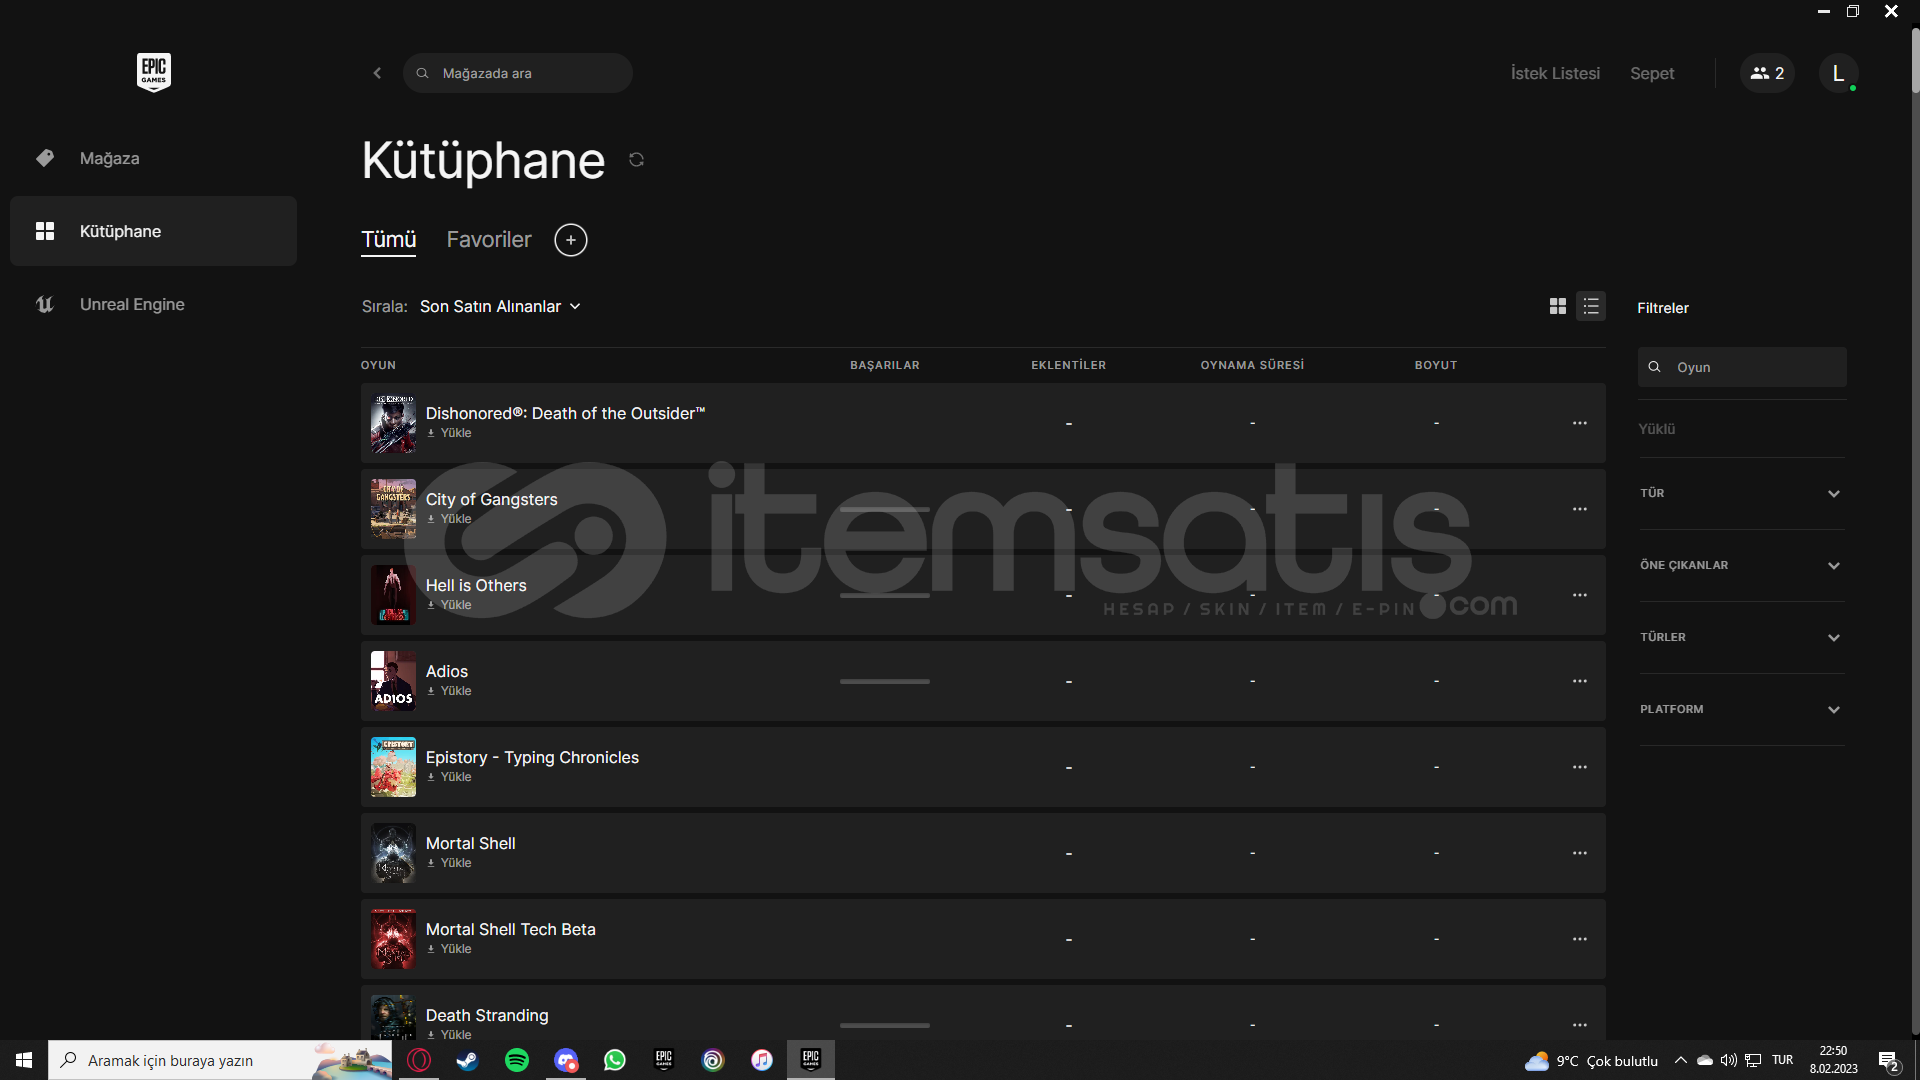Screen dimensions: 1920x1080
Task: Click Yükle under Epistory Typing Chronicles
Action: pyautogui.click(x=449, y=777)
